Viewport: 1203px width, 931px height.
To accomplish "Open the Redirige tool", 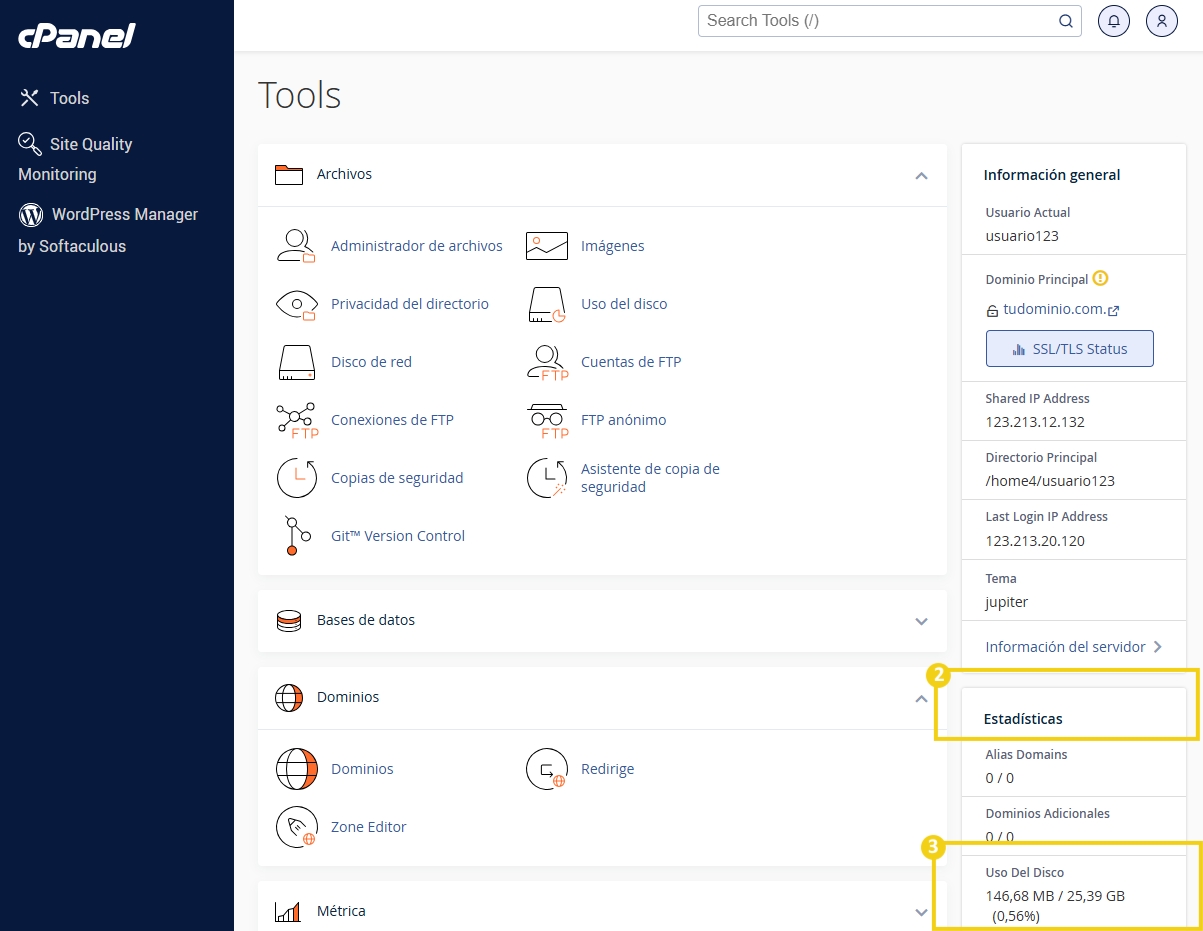I will coord(608,768).
